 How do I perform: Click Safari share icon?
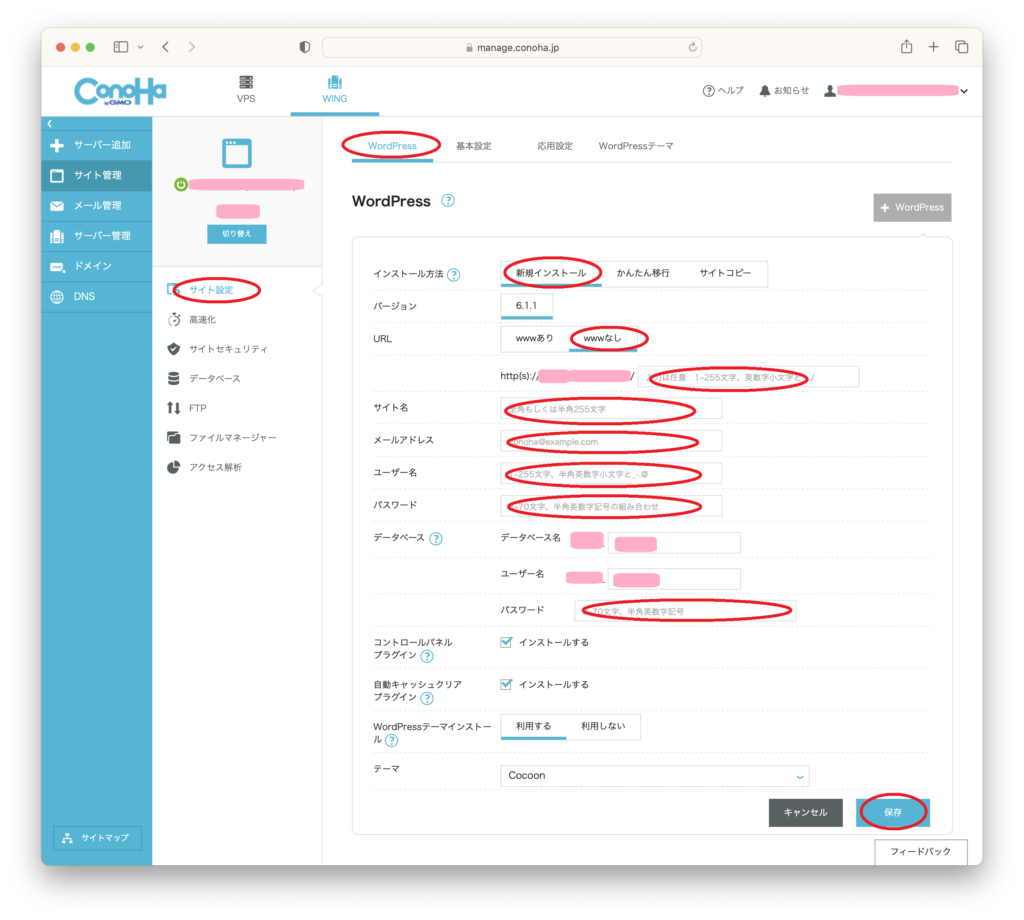point(906,46)
